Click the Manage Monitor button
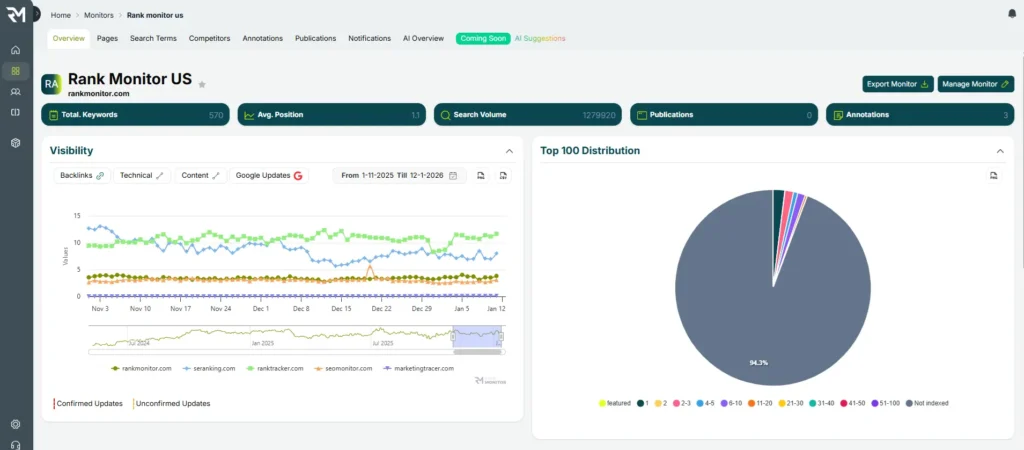The width and height of the screenshot is (1024, 450). [976, 84]
